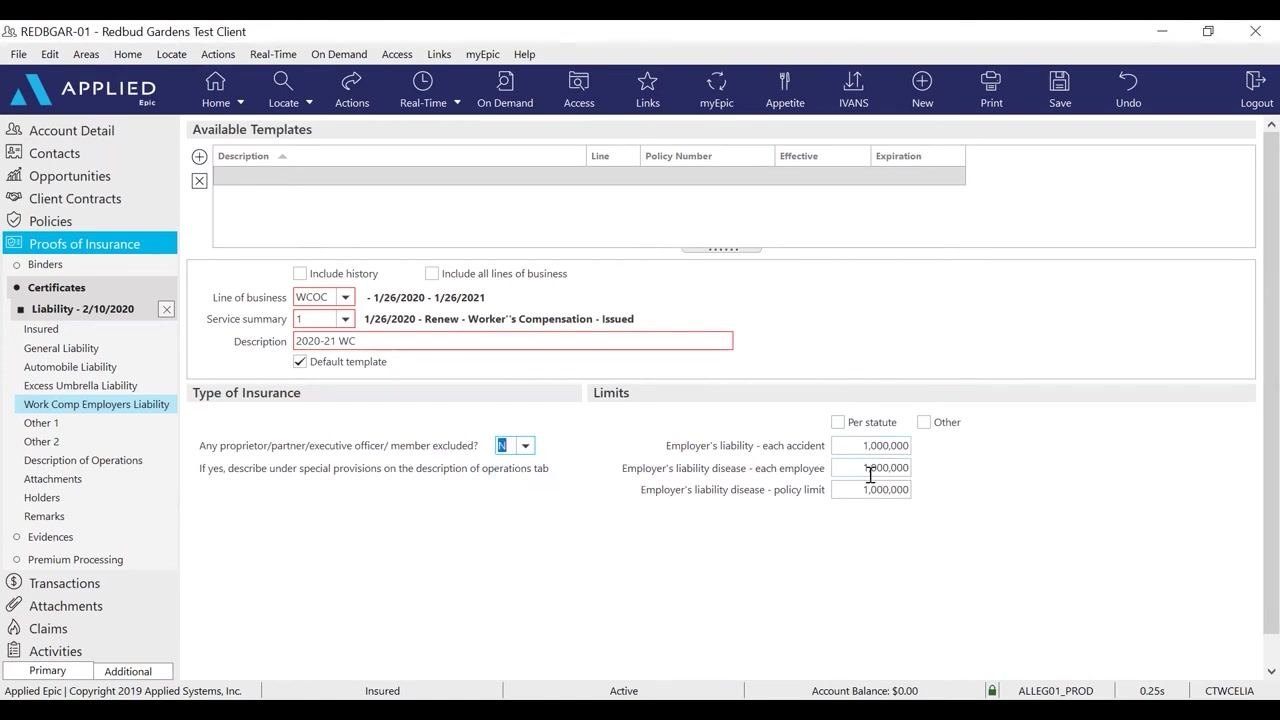
Task: Switch to the Additional tab
Action: [128, 671]
